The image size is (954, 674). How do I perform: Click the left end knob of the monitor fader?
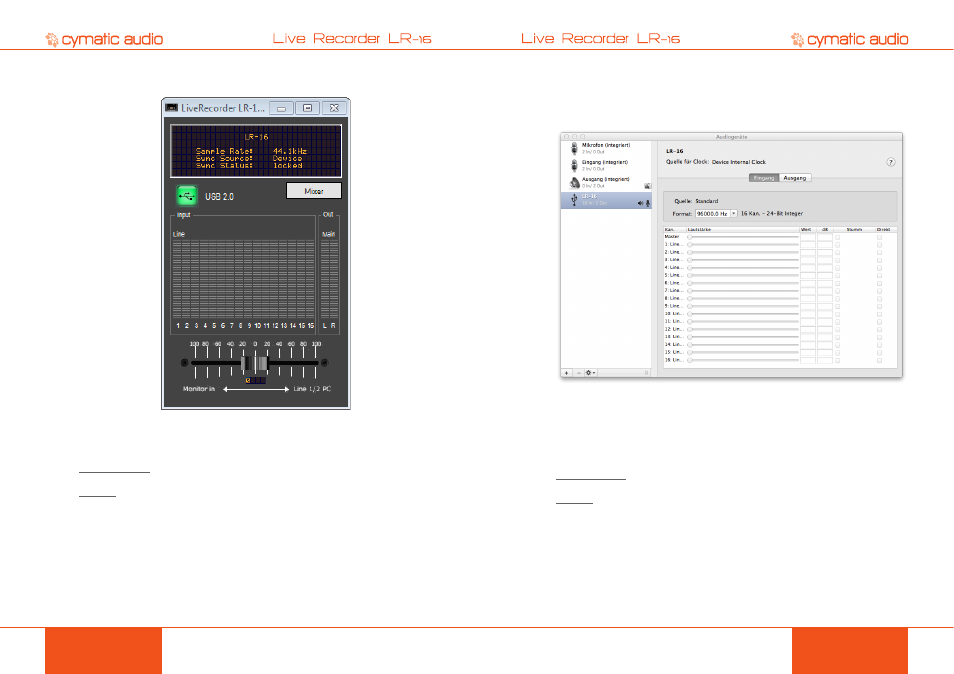click(x=184, y=363)
